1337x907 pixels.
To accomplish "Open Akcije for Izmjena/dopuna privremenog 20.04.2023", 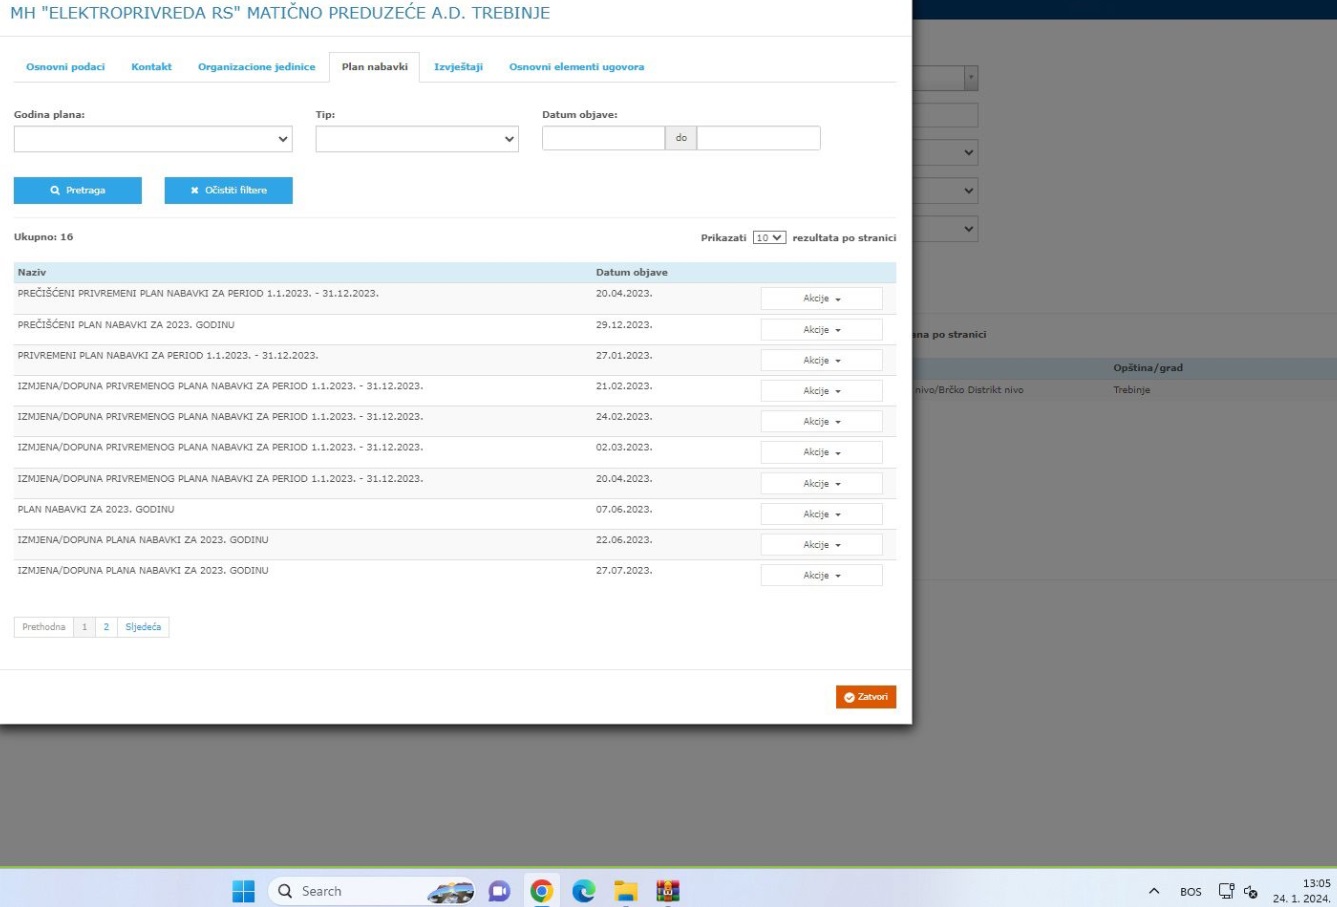I will (x=821, y=484).
